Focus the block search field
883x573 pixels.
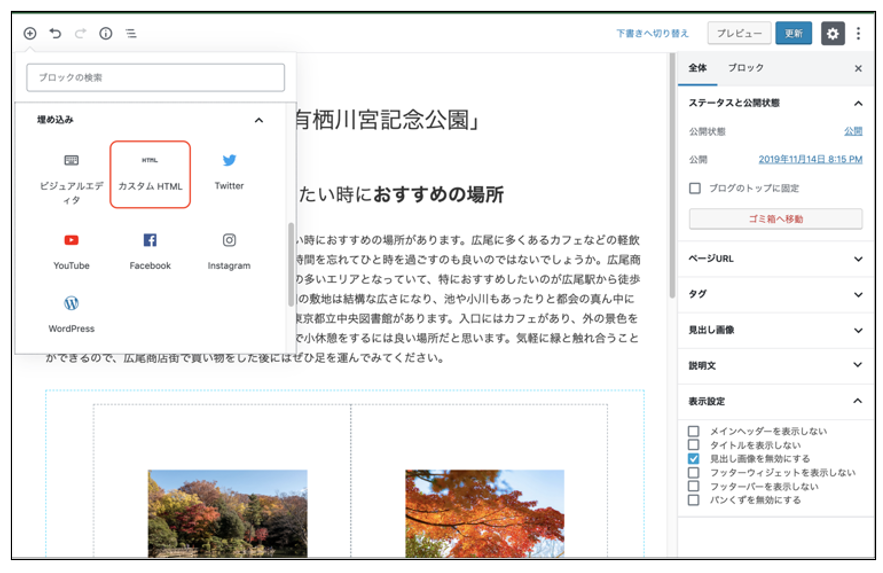155,77
